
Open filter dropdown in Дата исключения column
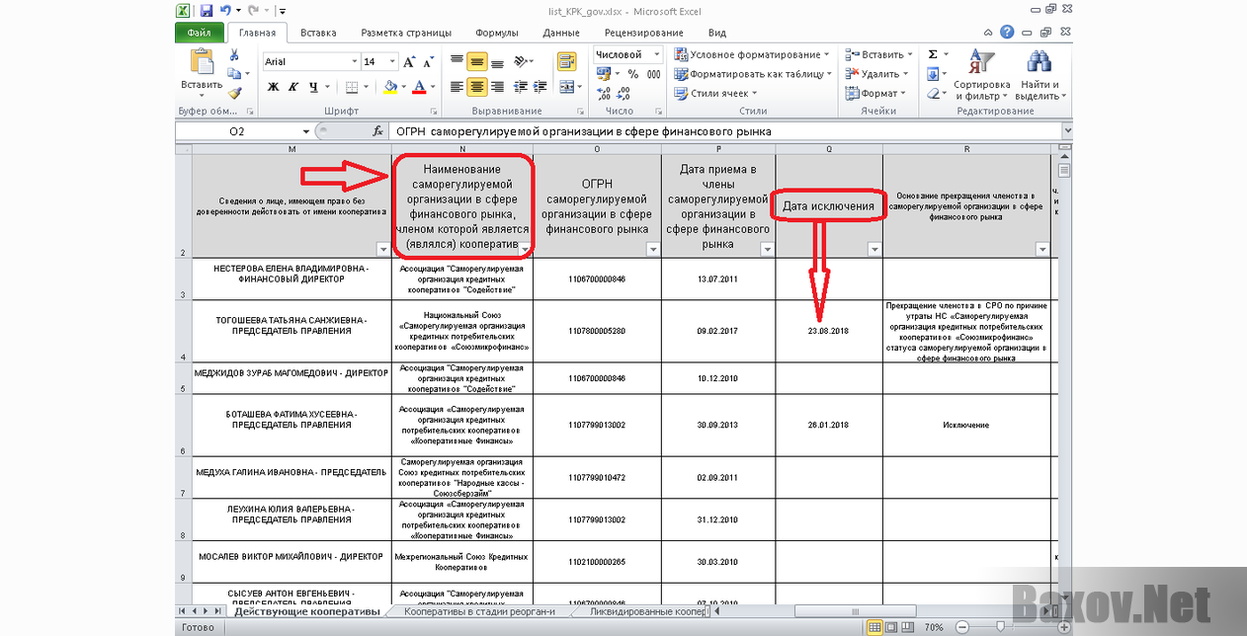pos(874,250)
